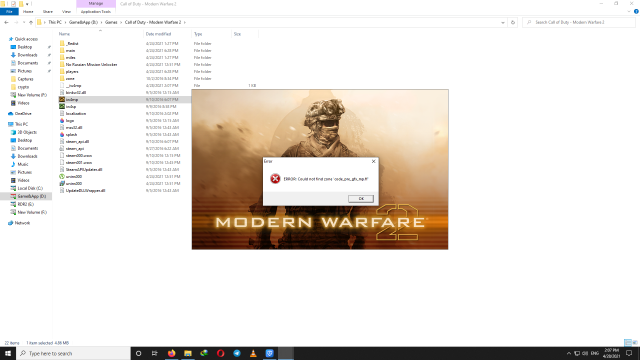The image size is (640, 360).
Task: Switch to the Home ribbon tab
Action: (x=28, y=11)
